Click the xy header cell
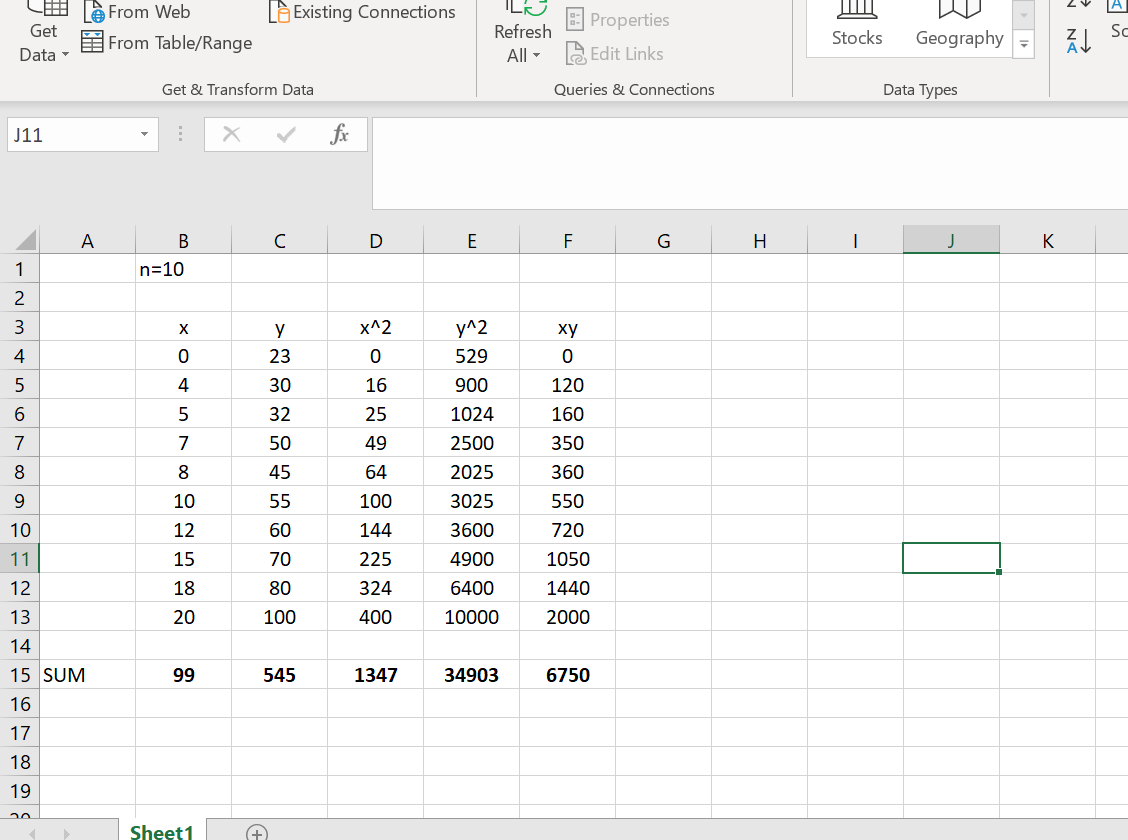This screenshot has height=840, width=1128. [x=568, y=327]
